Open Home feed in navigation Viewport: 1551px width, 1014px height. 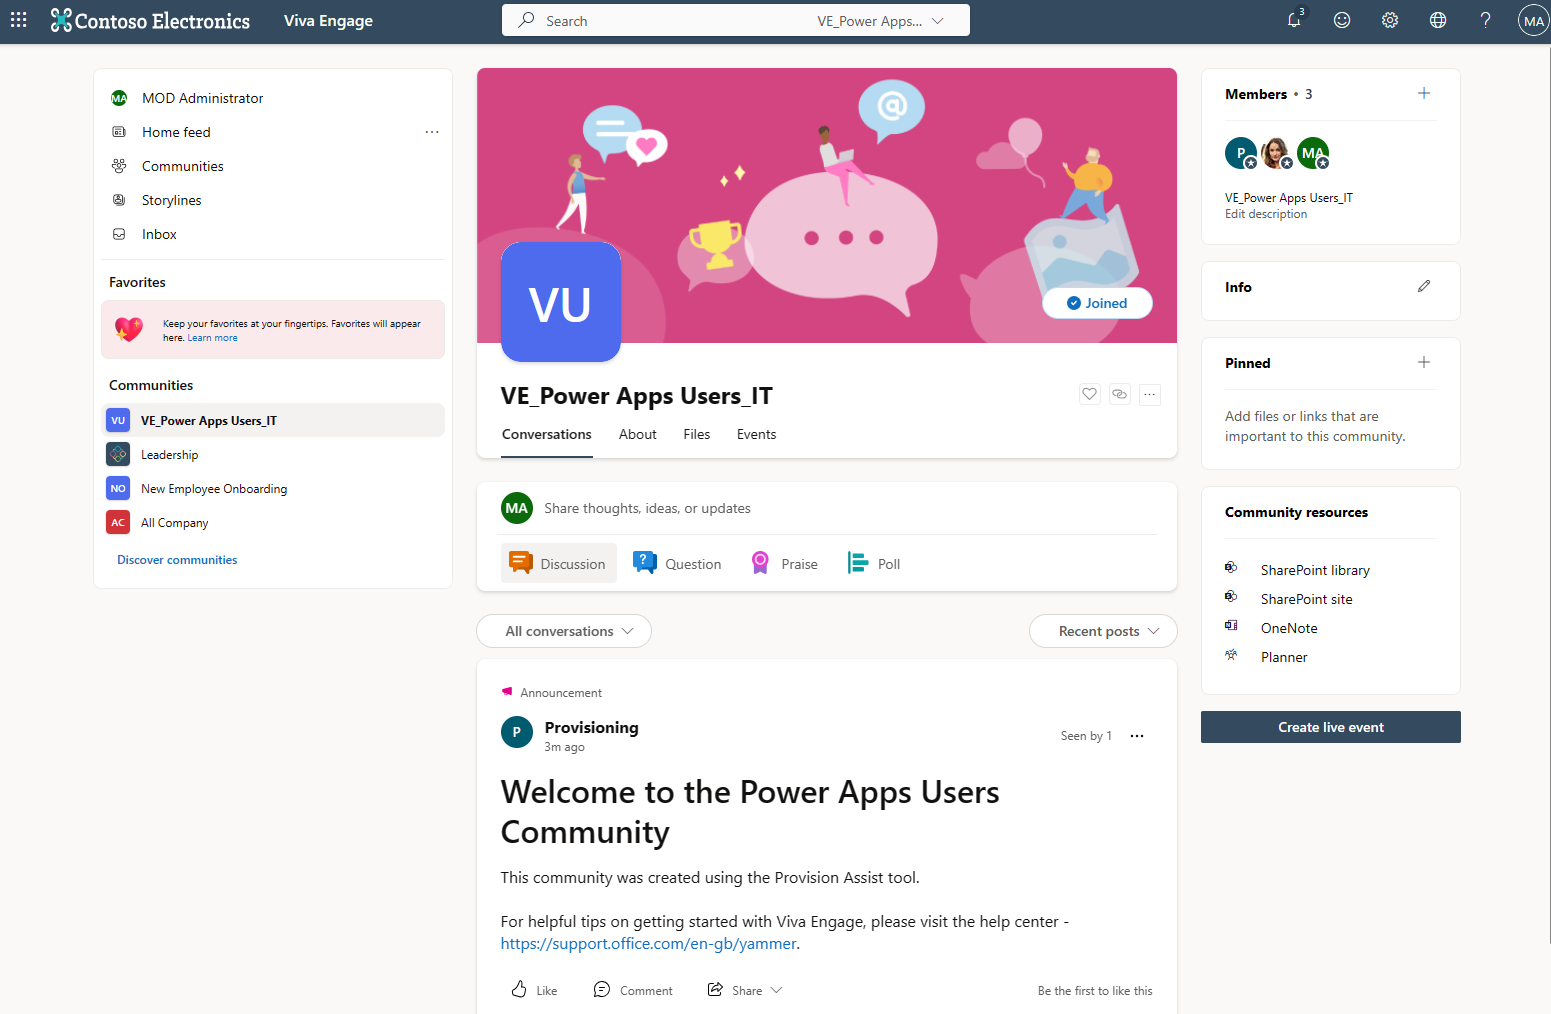[176, 132]
